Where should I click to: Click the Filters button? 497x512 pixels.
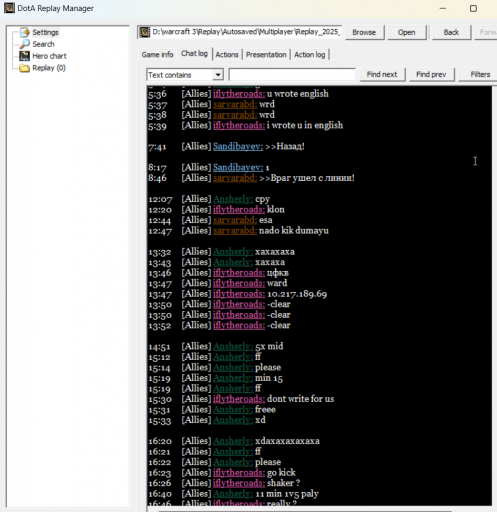click(x=480, y=74)
